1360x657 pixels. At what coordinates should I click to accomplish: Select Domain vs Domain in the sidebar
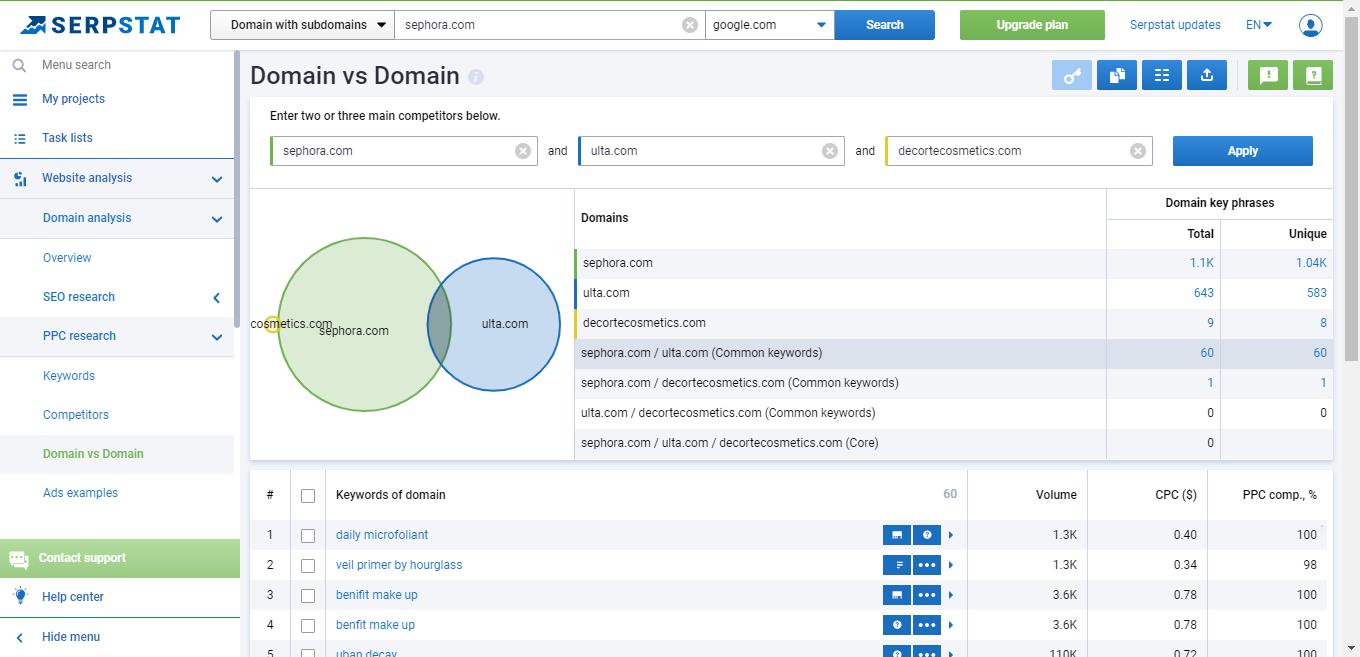click(93, 454)
